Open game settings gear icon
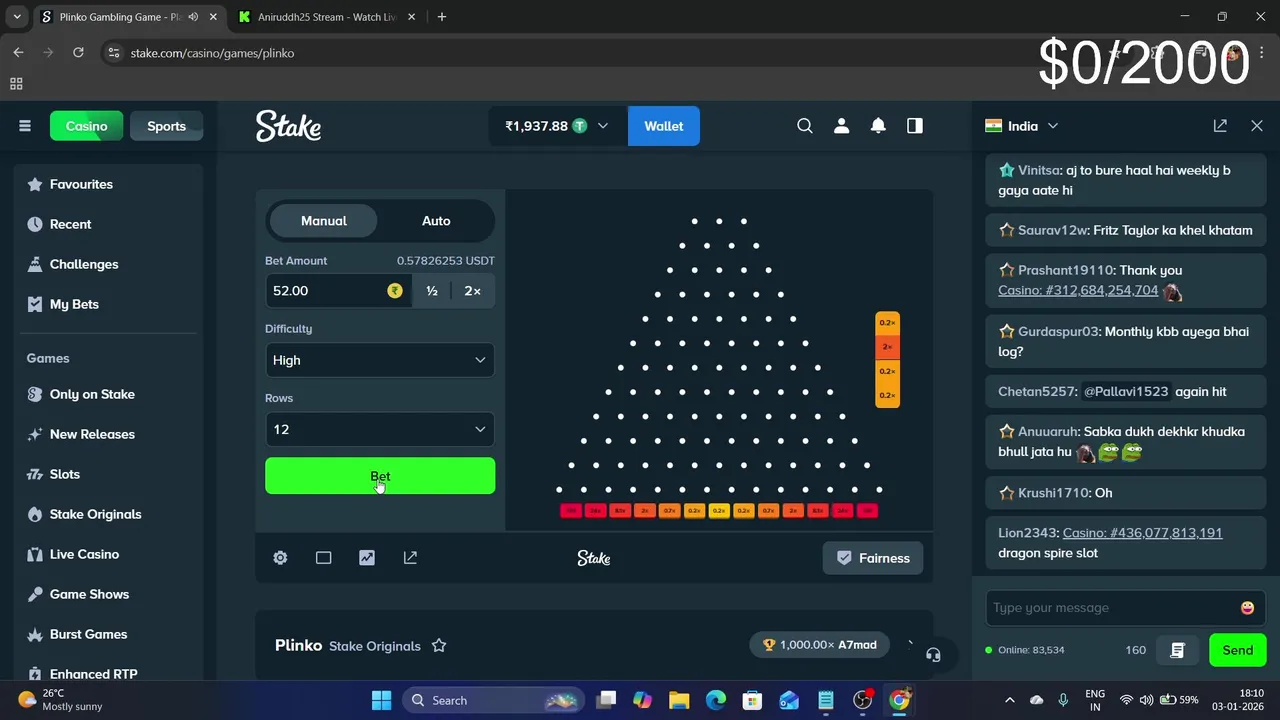Viewport: 1280px width, 720px height. coord(280,558)
